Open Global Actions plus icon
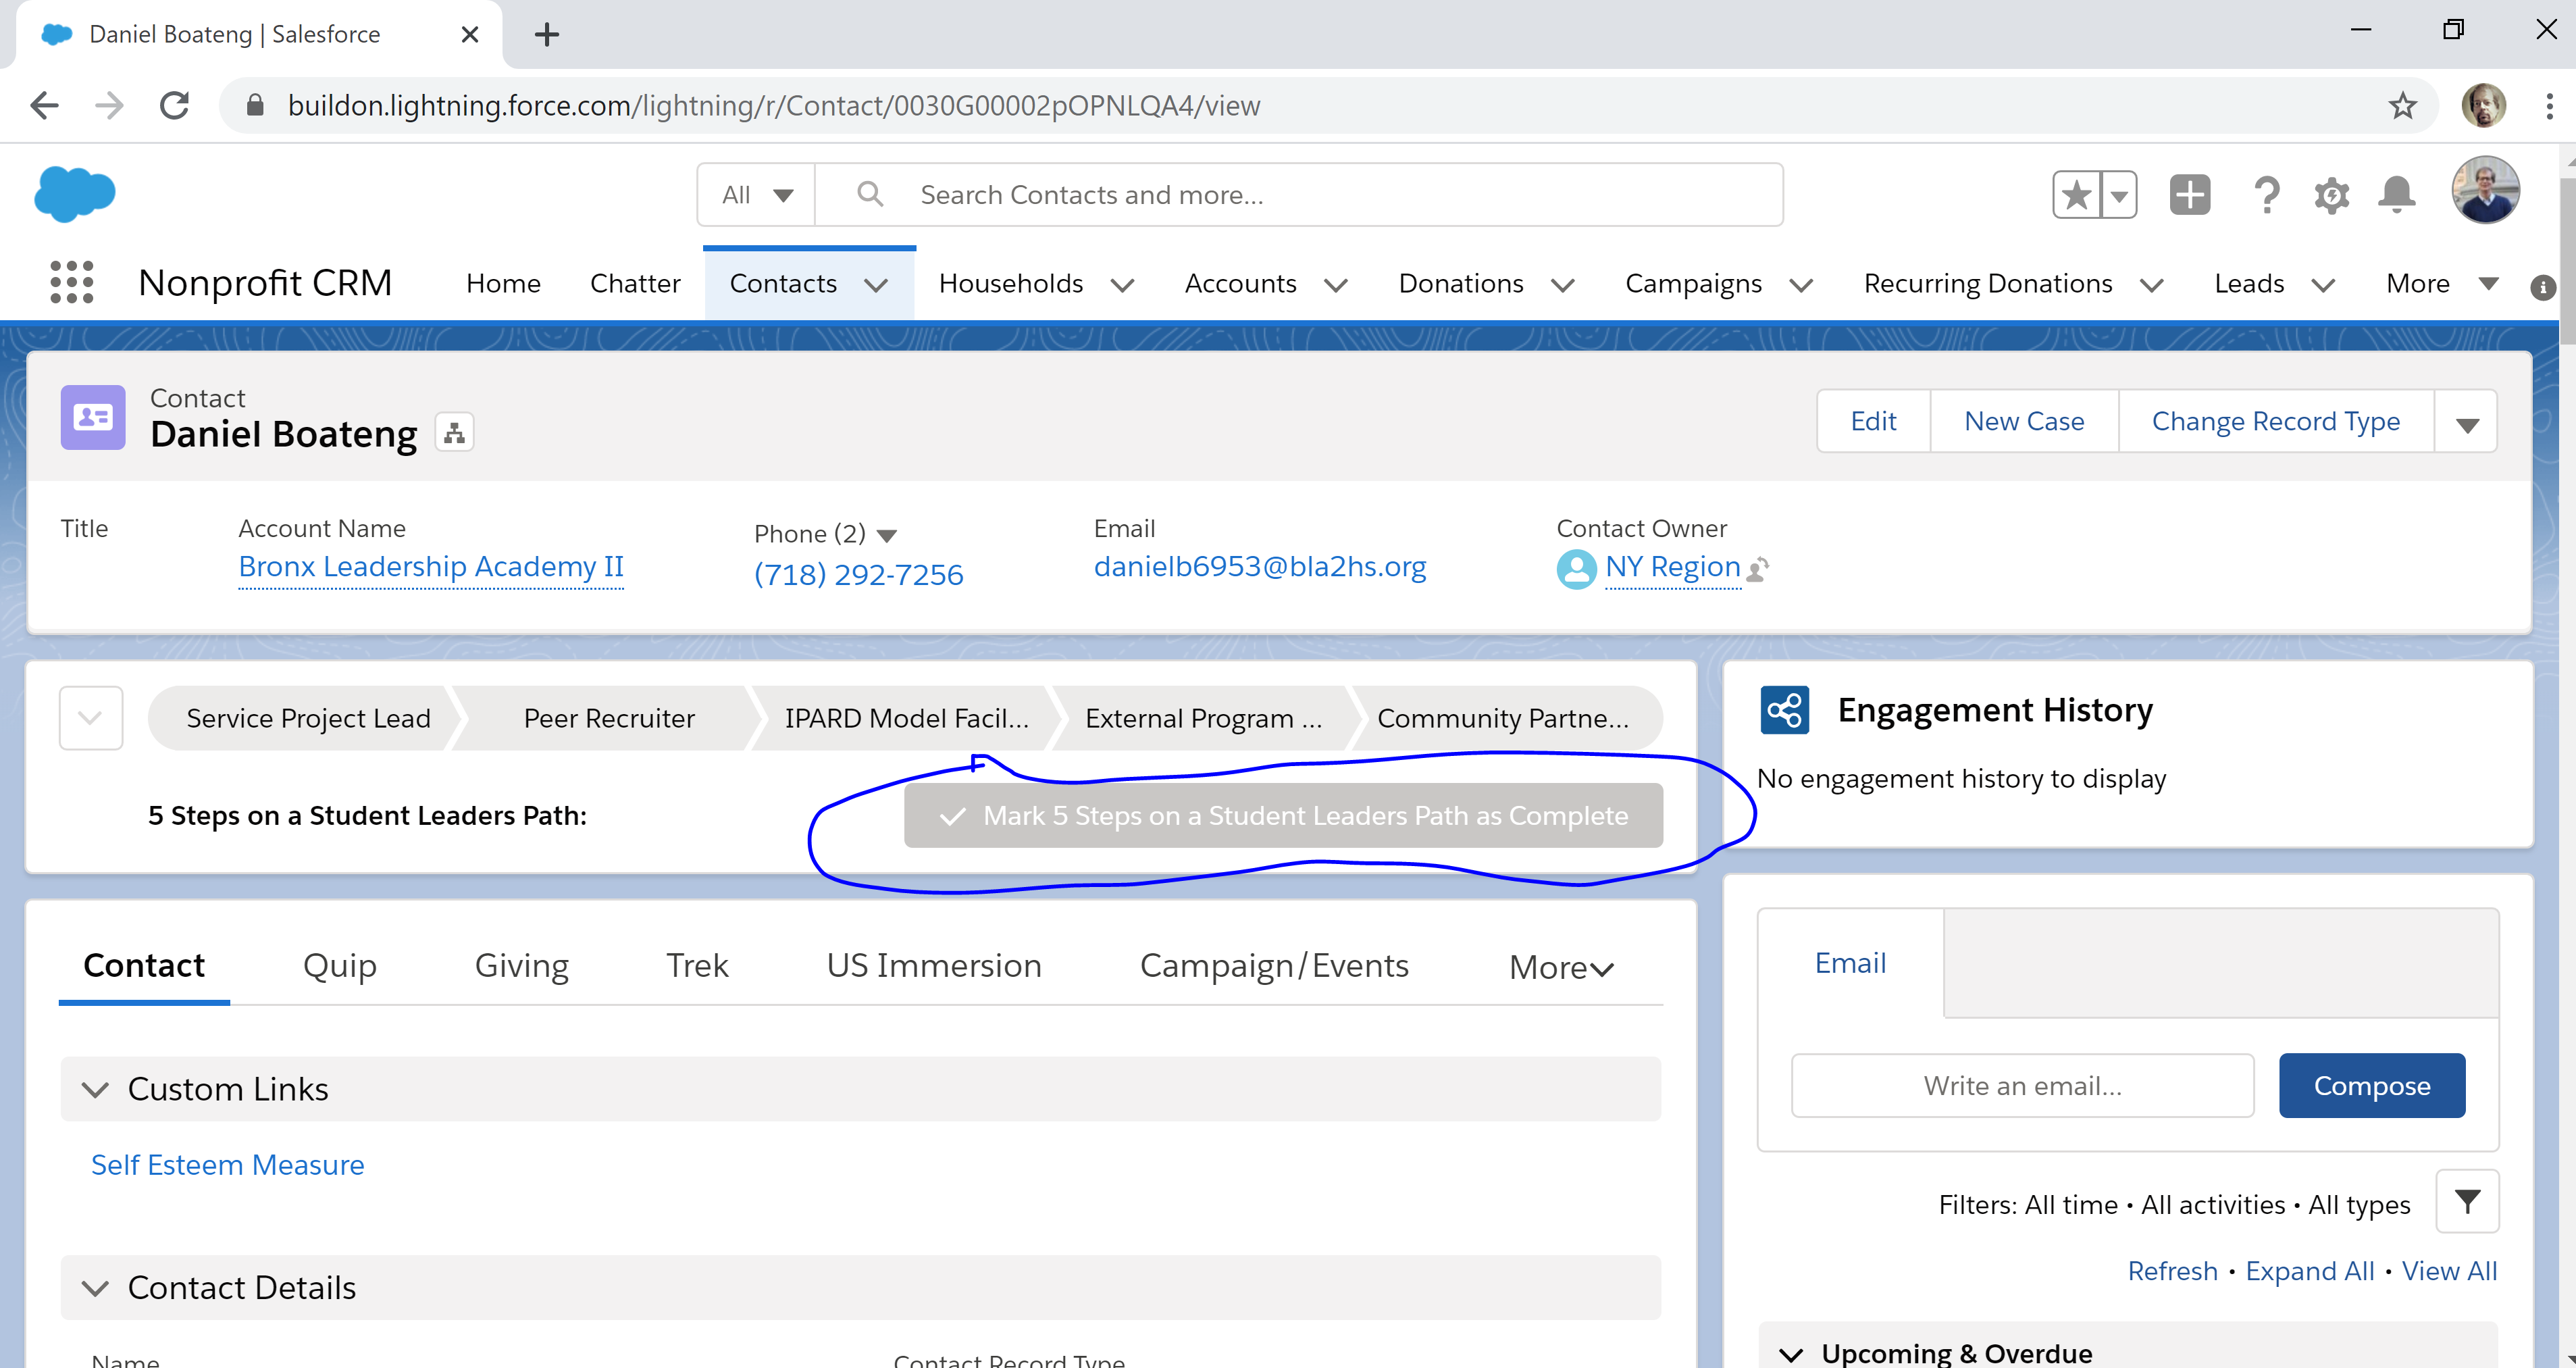 point(2189,194)
